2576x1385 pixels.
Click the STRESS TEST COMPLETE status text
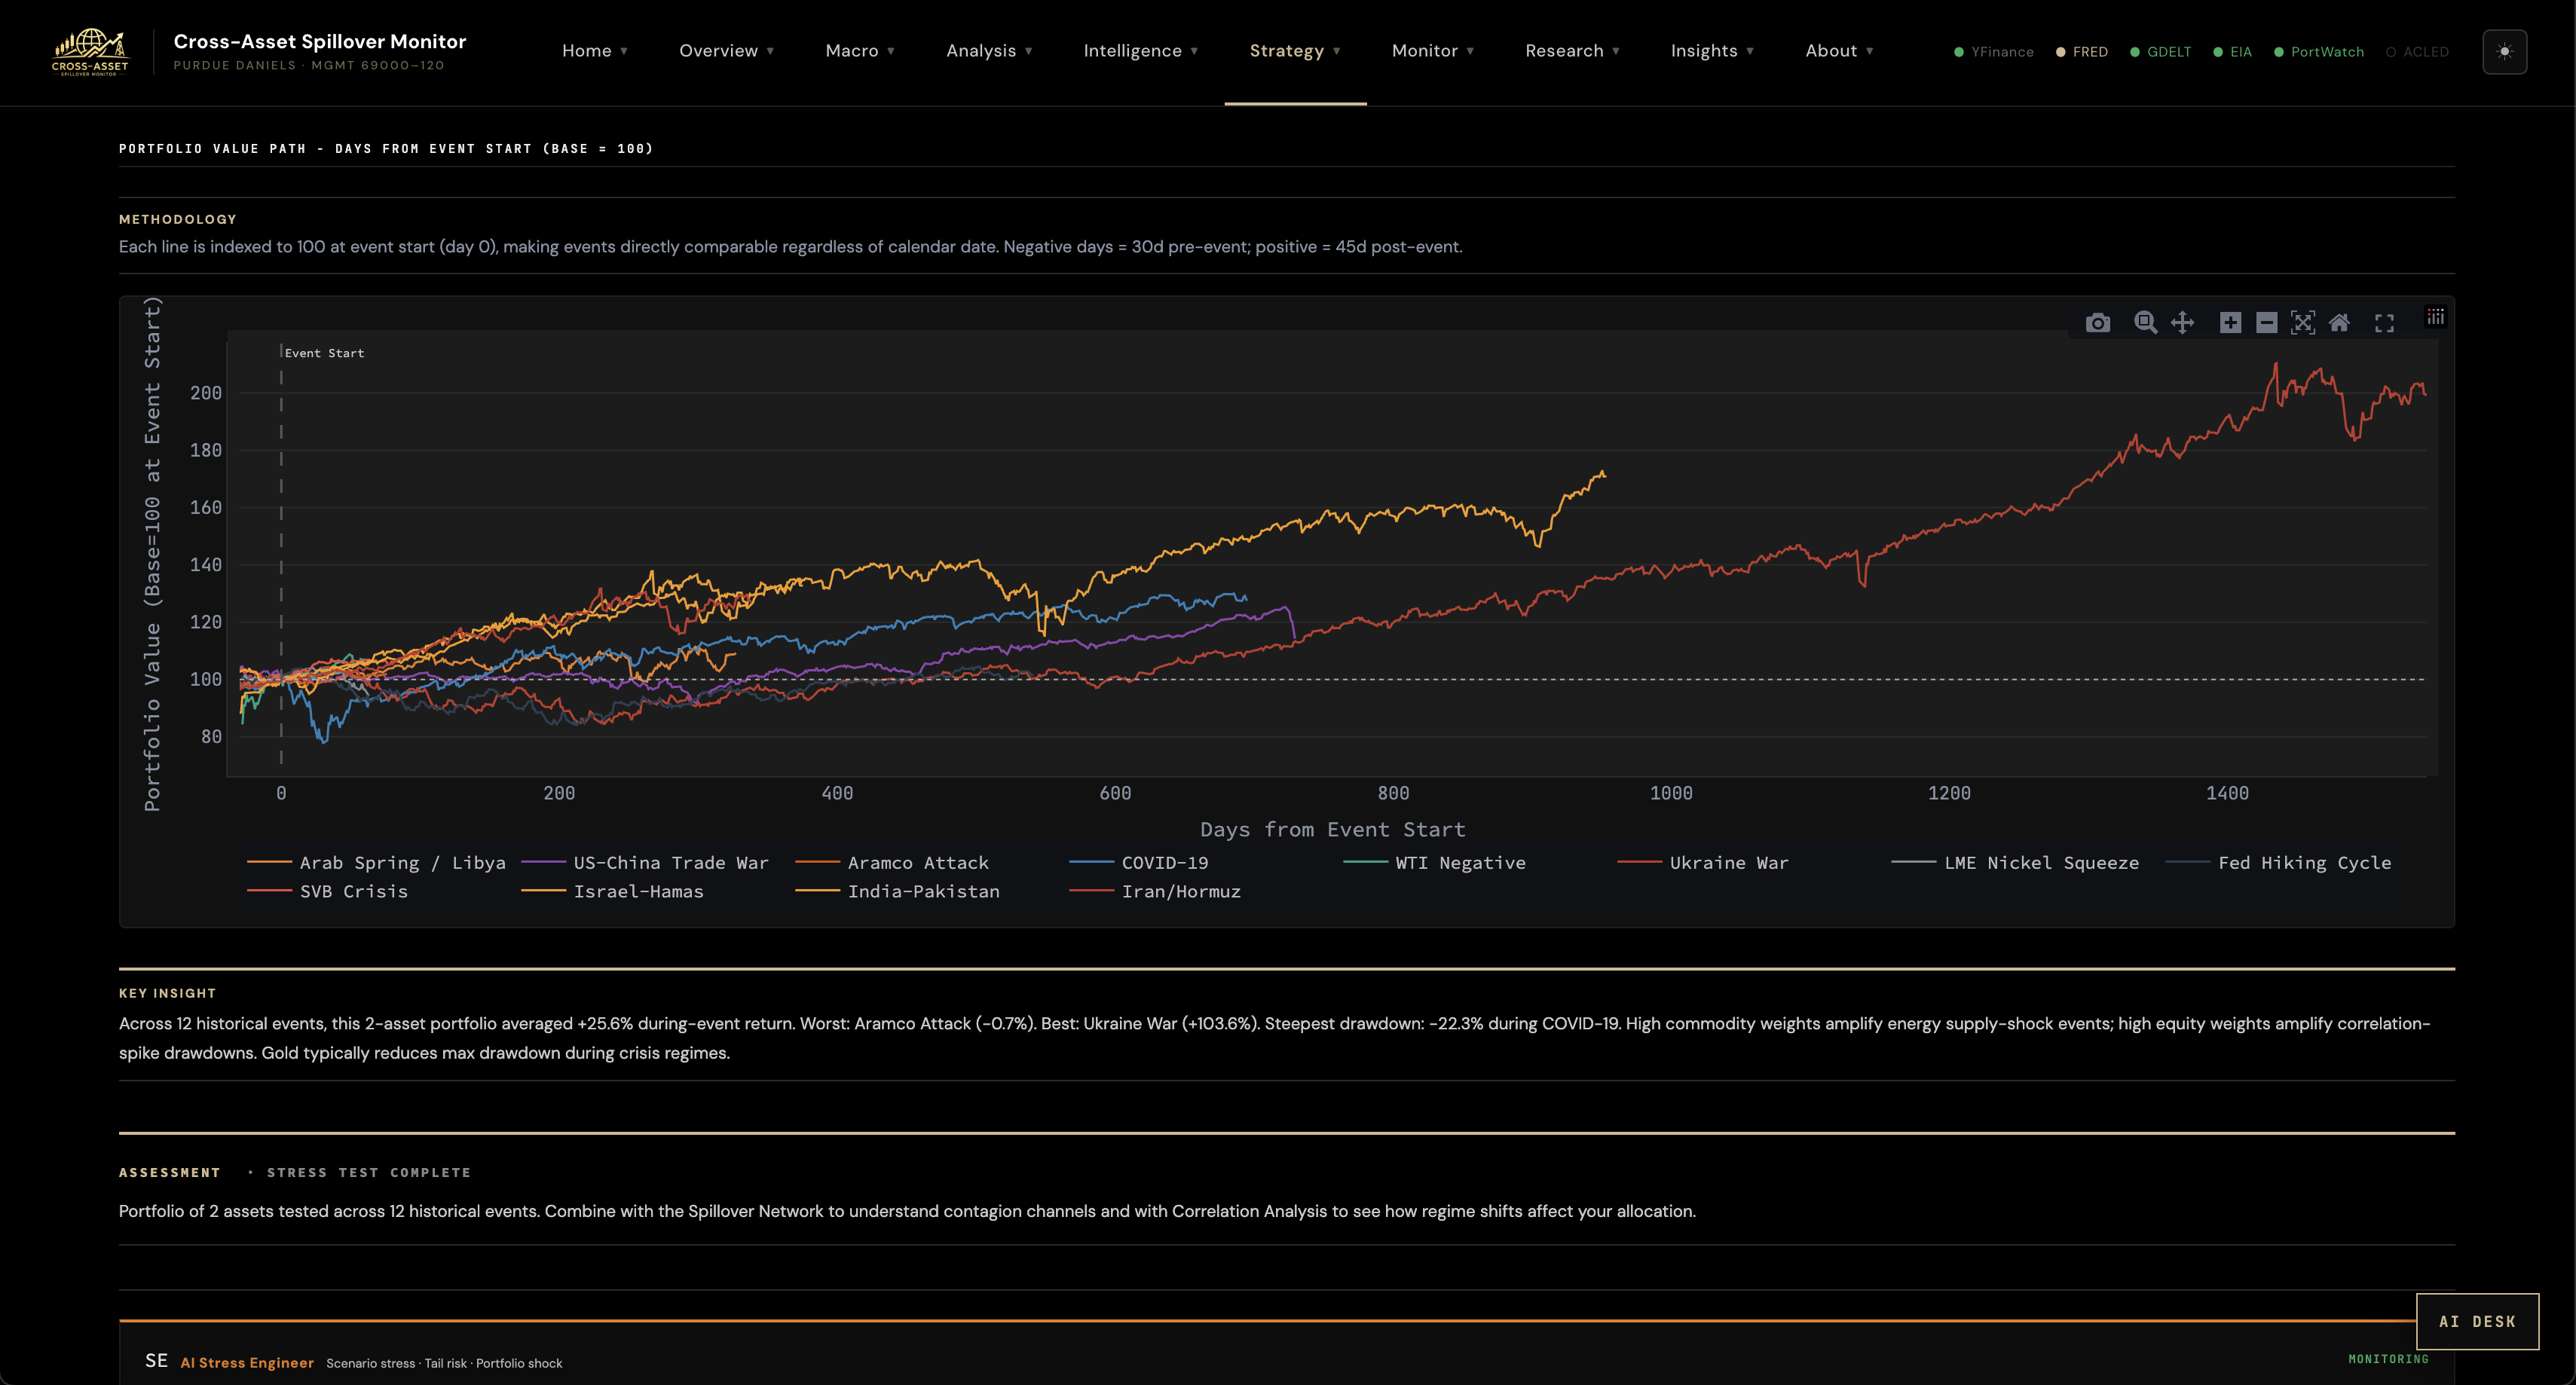click(369, 1172)
